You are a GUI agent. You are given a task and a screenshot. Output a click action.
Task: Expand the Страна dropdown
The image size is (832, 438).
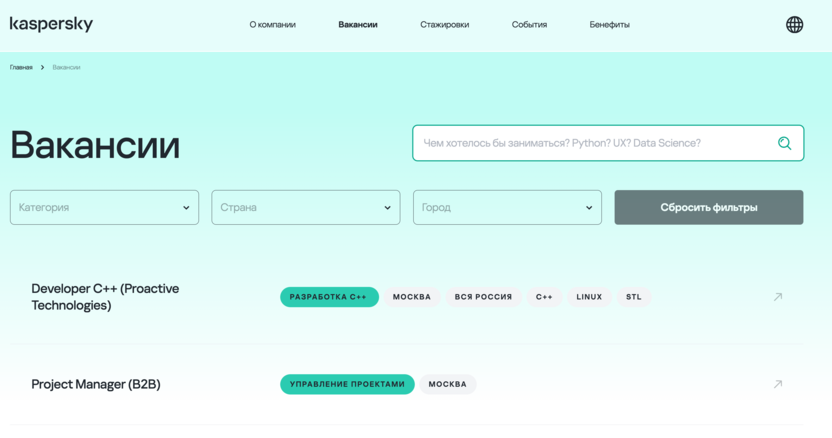coord(306,208)
